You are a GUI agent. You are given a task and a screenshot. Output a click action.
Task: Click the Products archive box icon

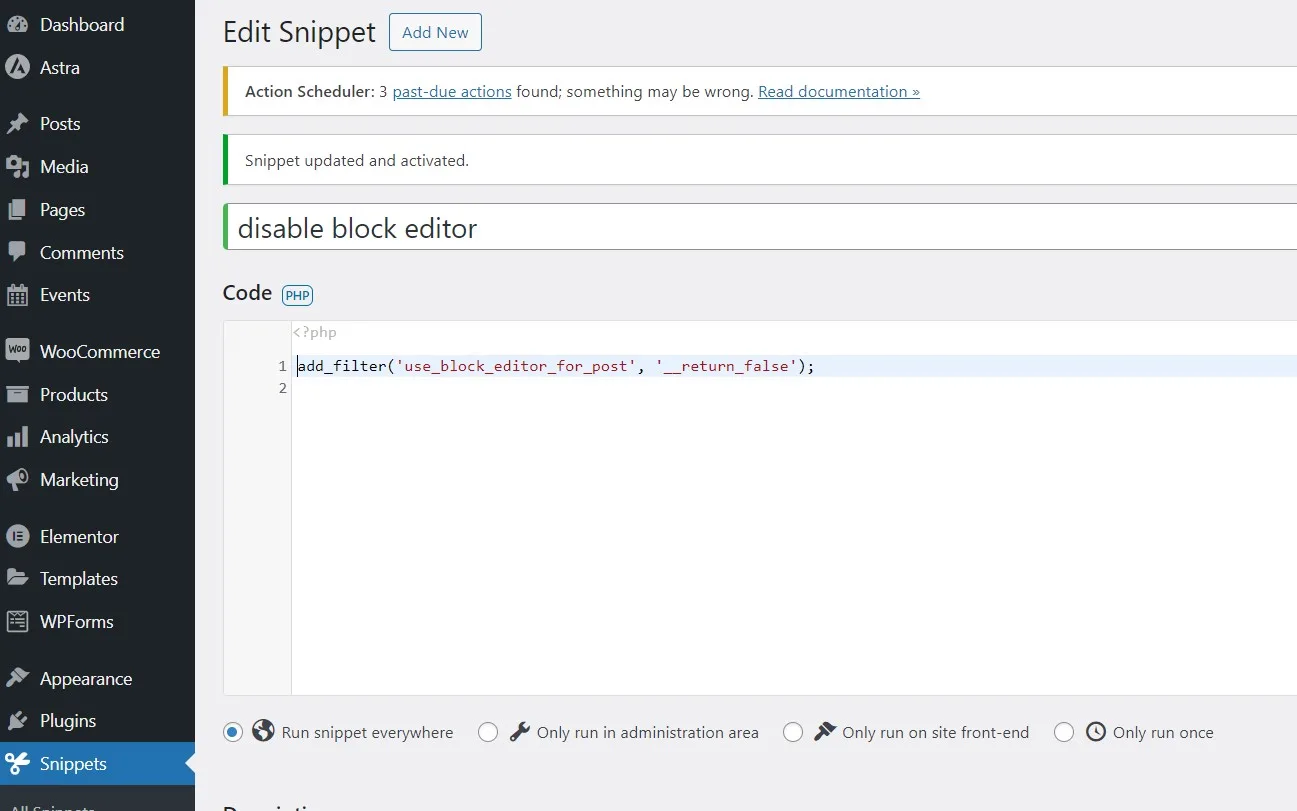point(17,394)
